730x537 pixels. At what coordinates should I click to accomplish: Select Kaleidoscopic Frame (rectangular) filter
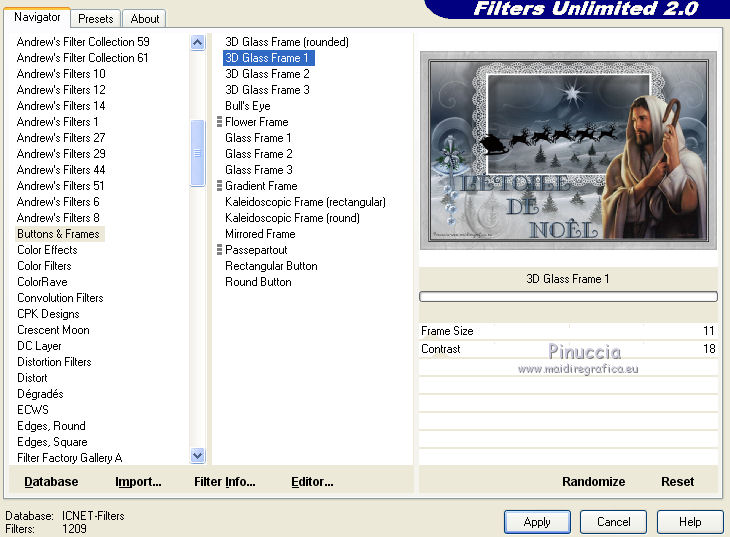(305, 202)
